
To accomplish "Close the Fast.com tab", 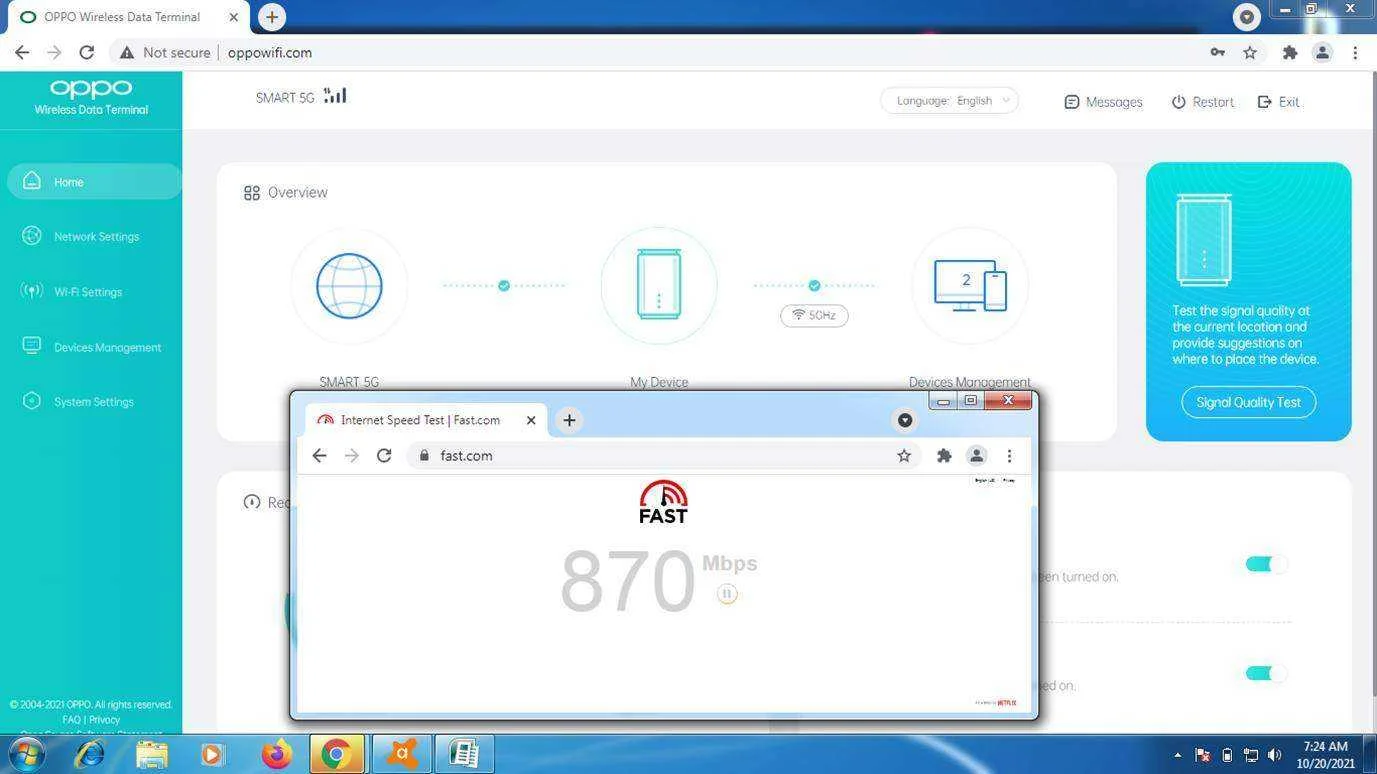I will coord(531,420).
